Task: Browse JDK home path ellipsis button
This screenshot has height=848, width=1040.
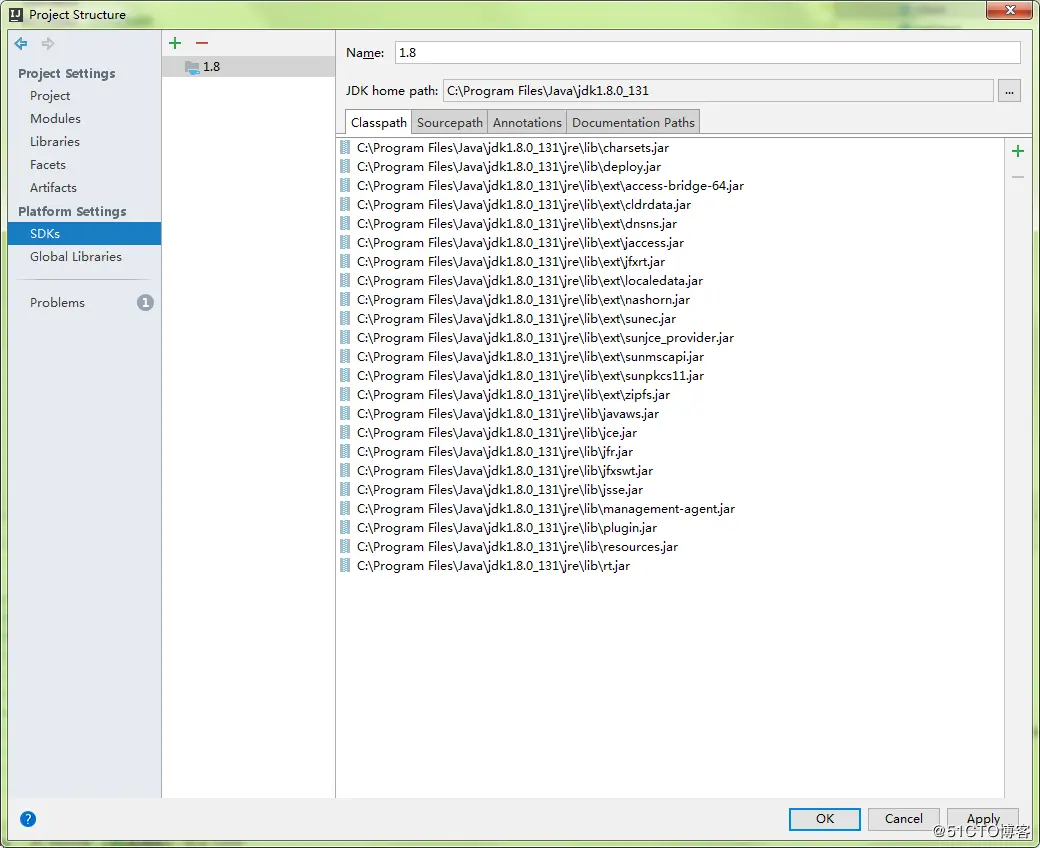Action: pyautogui.click(x=1009, y=91)
